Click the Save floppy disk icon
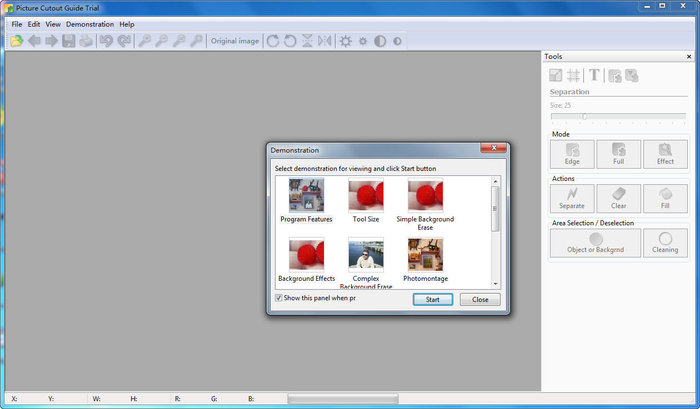700x409 pixels. [x=68, y=41]
